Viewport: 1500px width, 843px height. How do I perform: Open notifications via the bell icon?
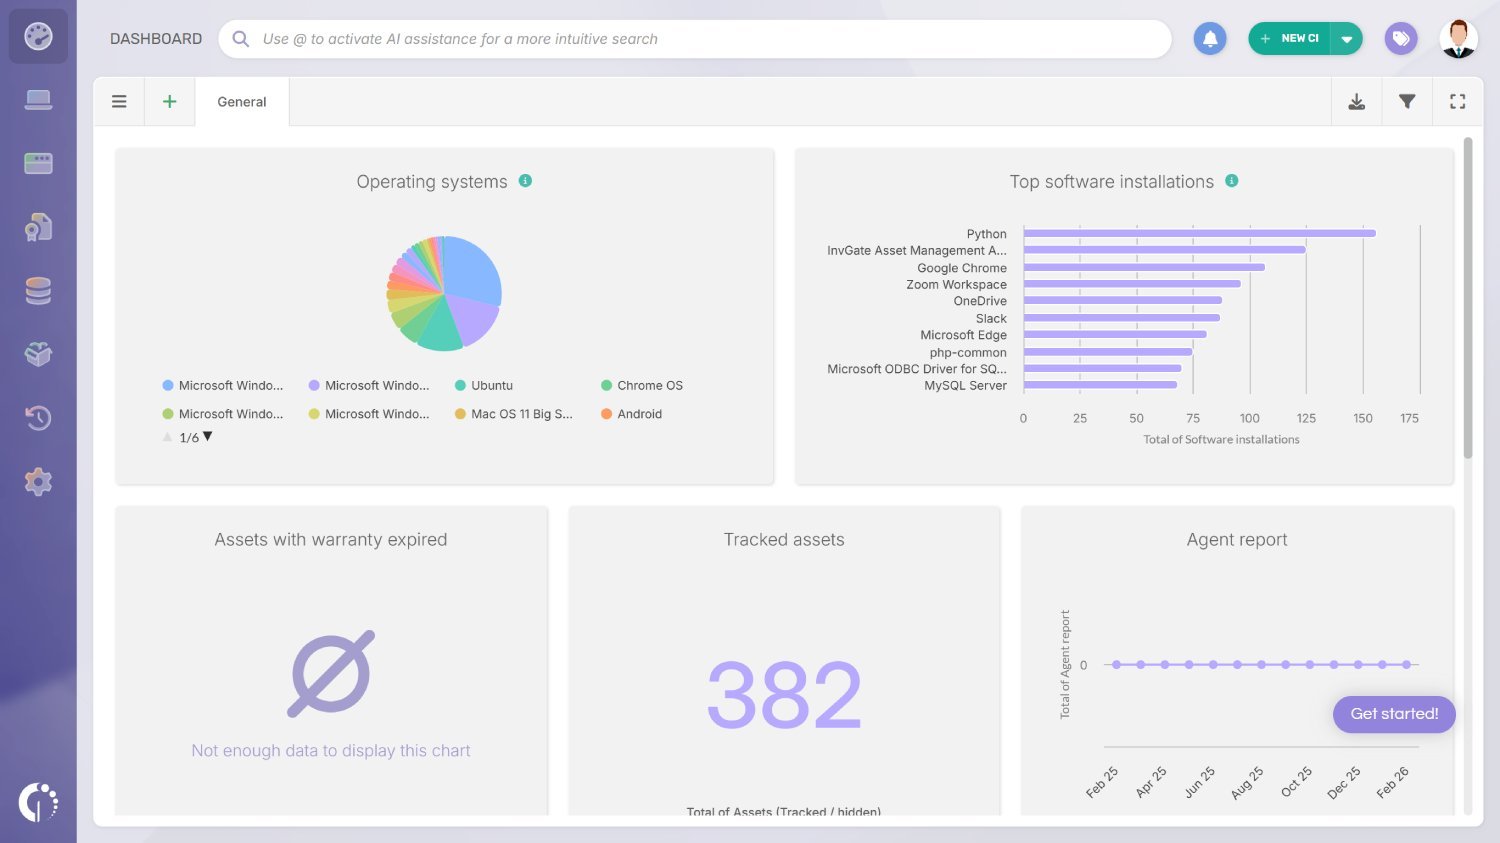pyautogui.click(x=1209, y=38)
